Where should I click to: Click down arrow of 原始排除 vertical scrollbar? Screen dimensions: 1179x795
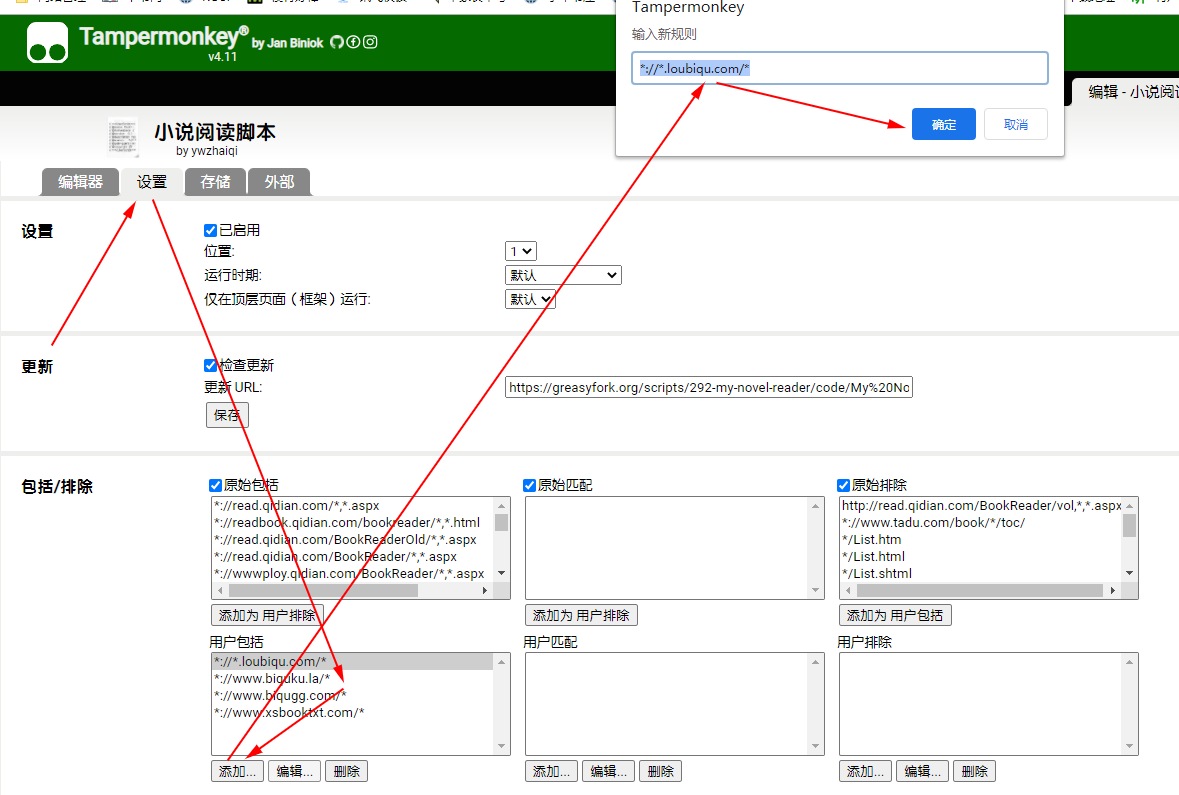(1129, 574)
